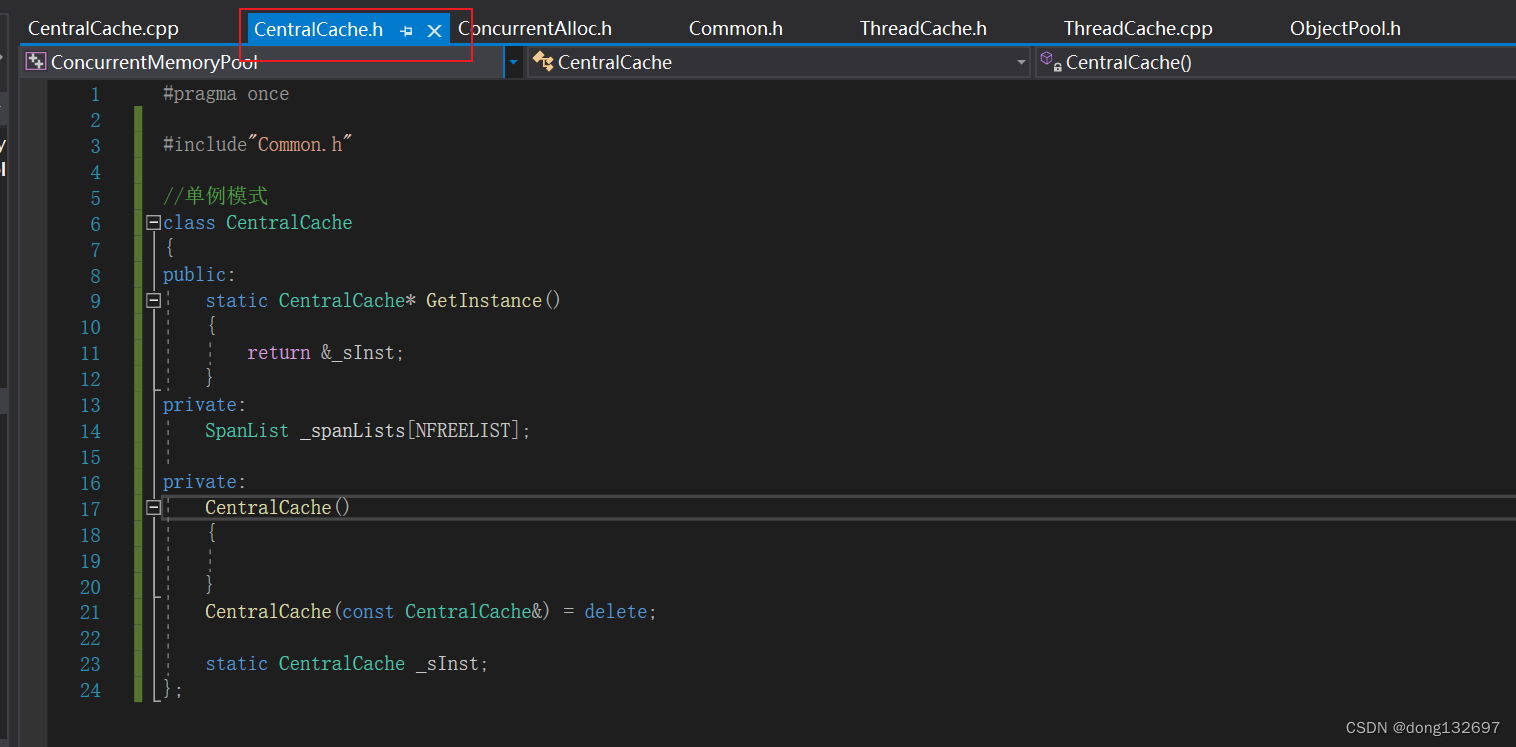Click the CentralCache name in class declaration
The image size is (1516, 747).
pyautogui.click(x=289, y=223)
